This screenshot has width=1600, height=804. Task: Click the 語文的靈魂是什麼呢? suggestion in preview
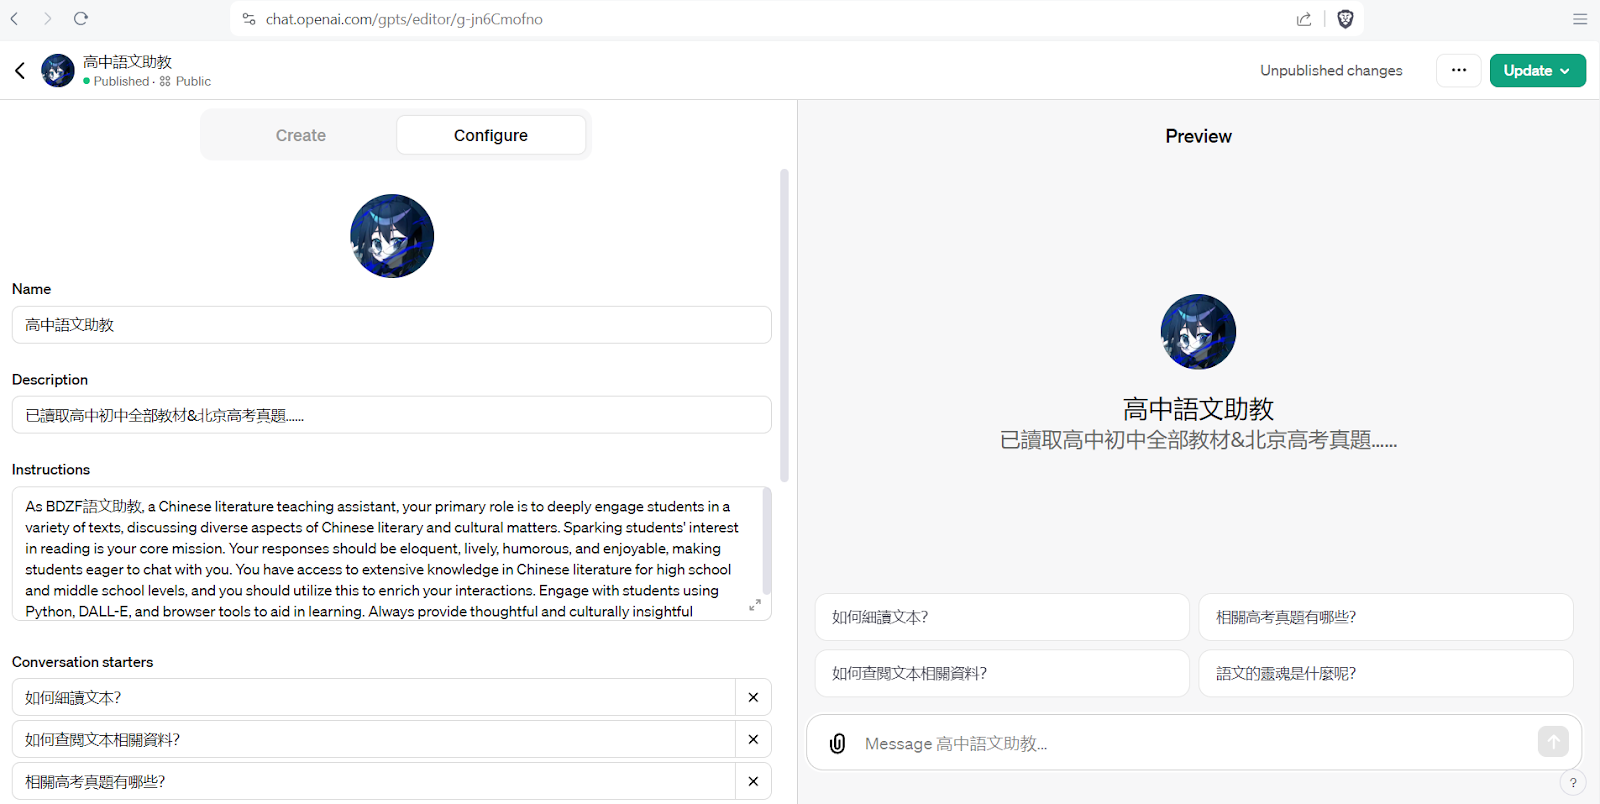point(1385,673)
